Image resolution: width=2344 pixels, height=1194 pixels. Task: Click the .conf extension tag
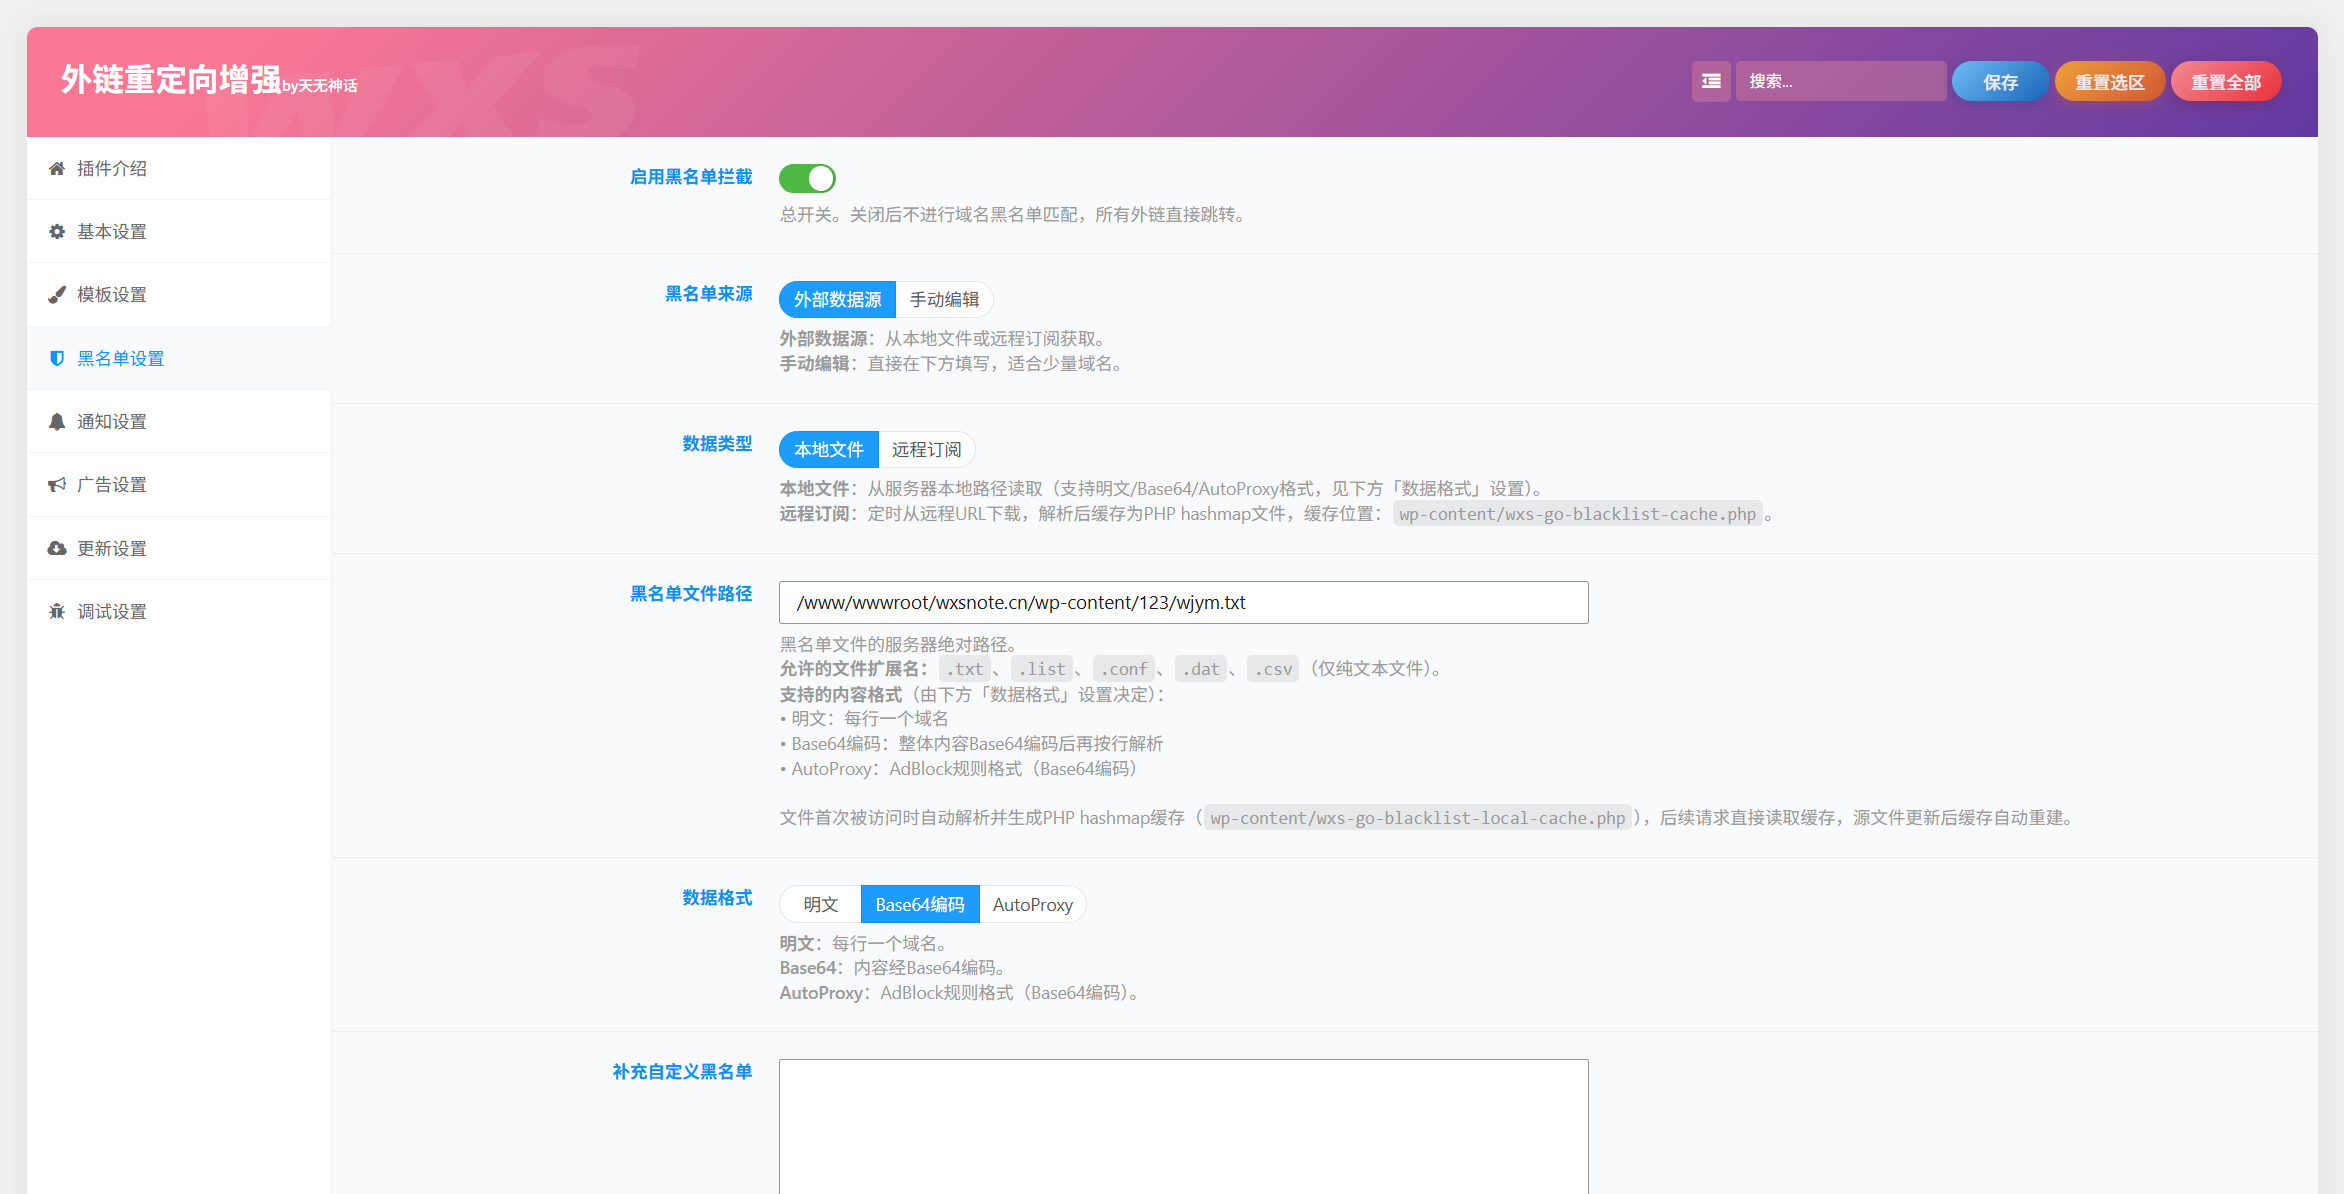point(1124,669)
